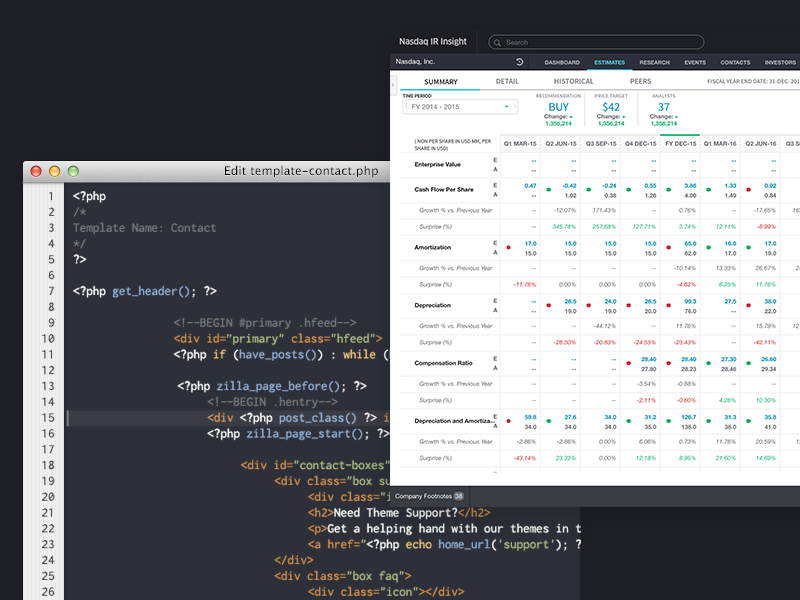Go to previous time period with left arrow
The width and height of the screenshot is (800, 600).
pos(406,107)
